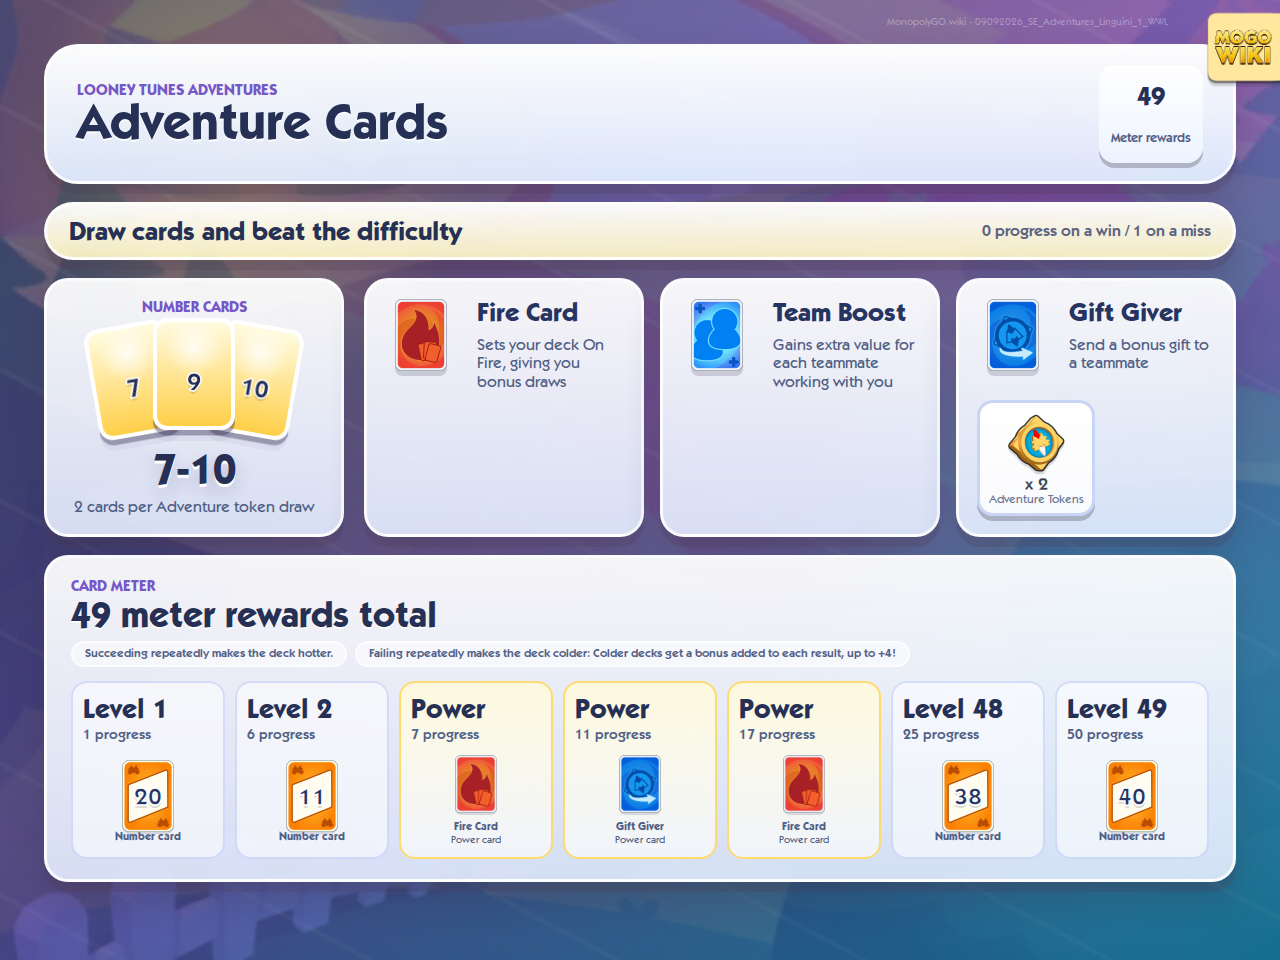Click the Power 17 progress tile heading

(x=776, y=709)
